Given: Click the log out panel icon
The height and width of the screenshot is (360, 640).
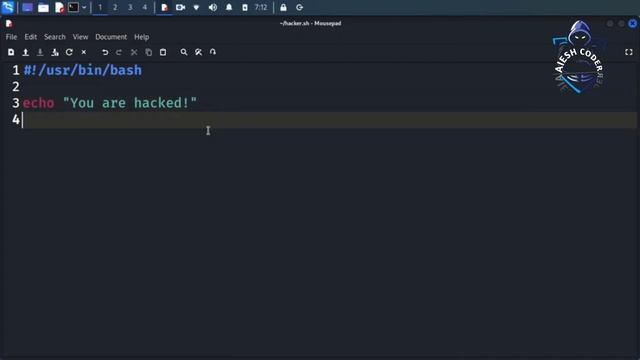Looking at the screenshot, I should (299, 7).
